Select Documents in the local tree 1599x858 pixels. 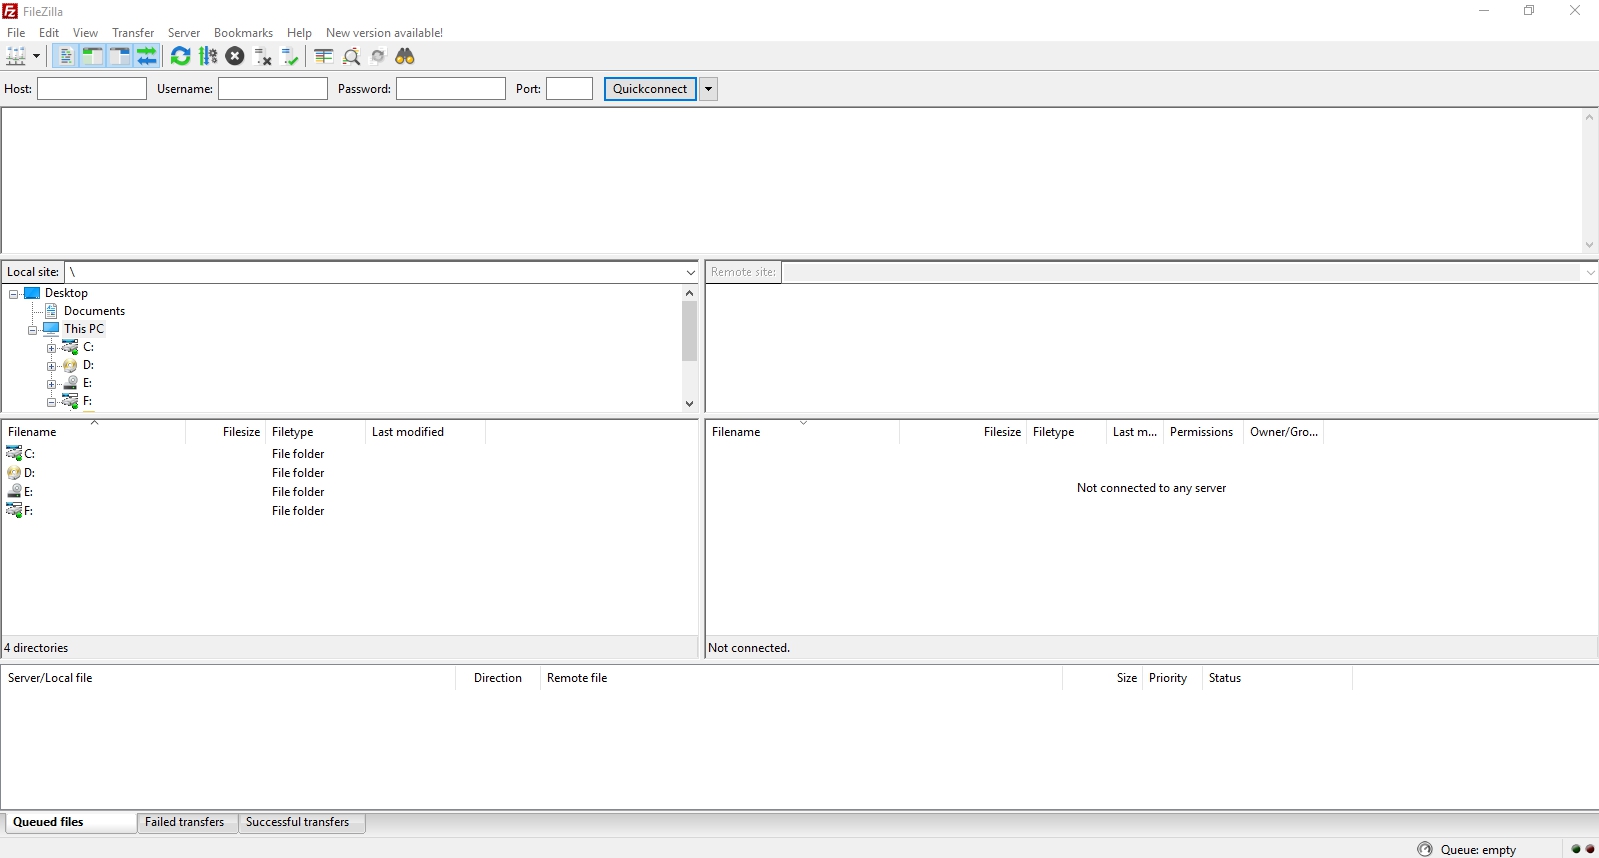[x=94, y=311]
